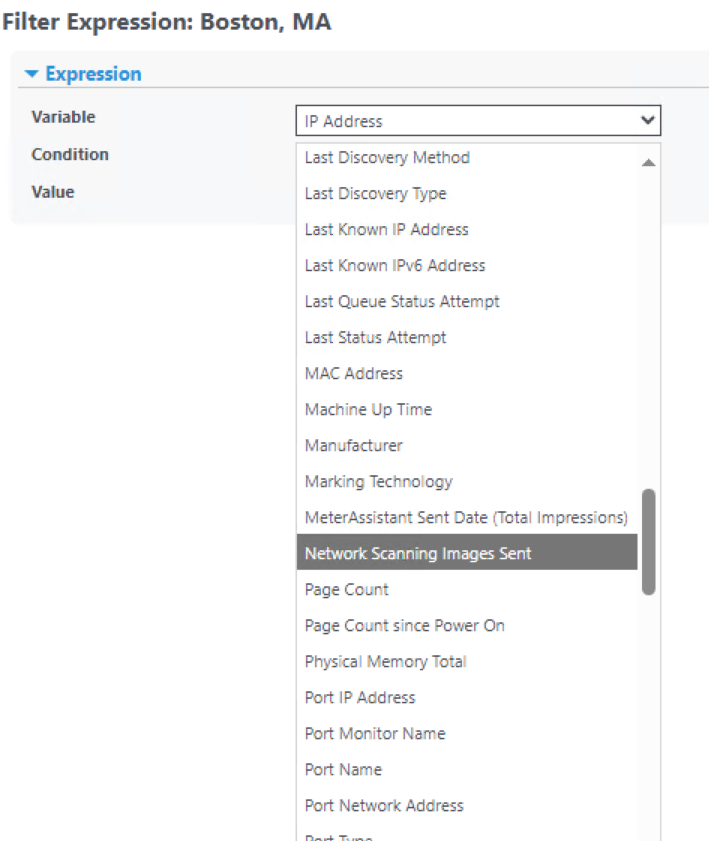Choose Machine Up Time option

pos(368,410)
